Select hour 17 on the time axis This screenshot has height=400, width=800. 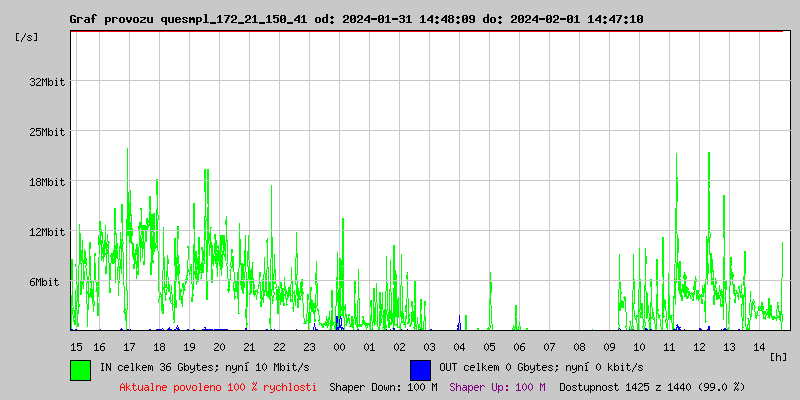(129, 346)
